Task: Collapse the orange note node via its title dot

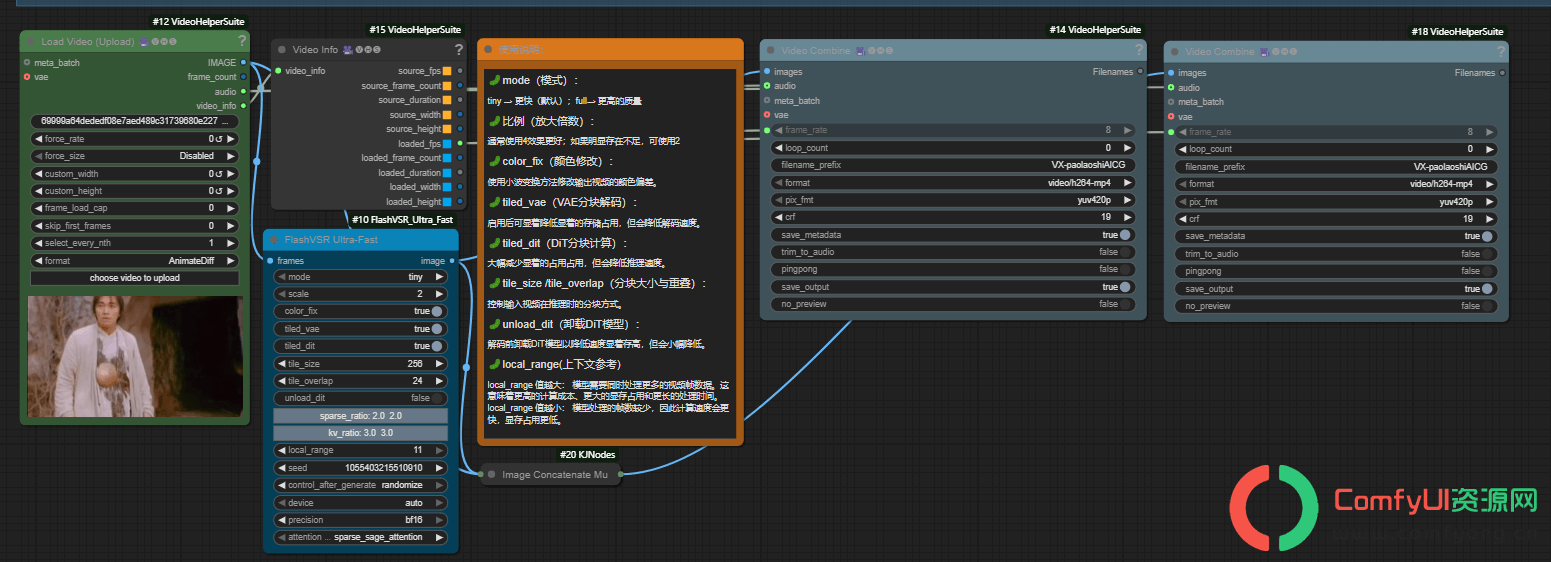Action: pos(489,49)
